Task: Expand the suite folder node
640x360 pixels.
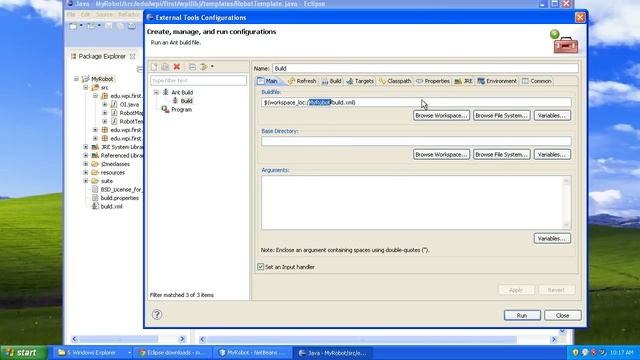Action: tap(86, 181)
